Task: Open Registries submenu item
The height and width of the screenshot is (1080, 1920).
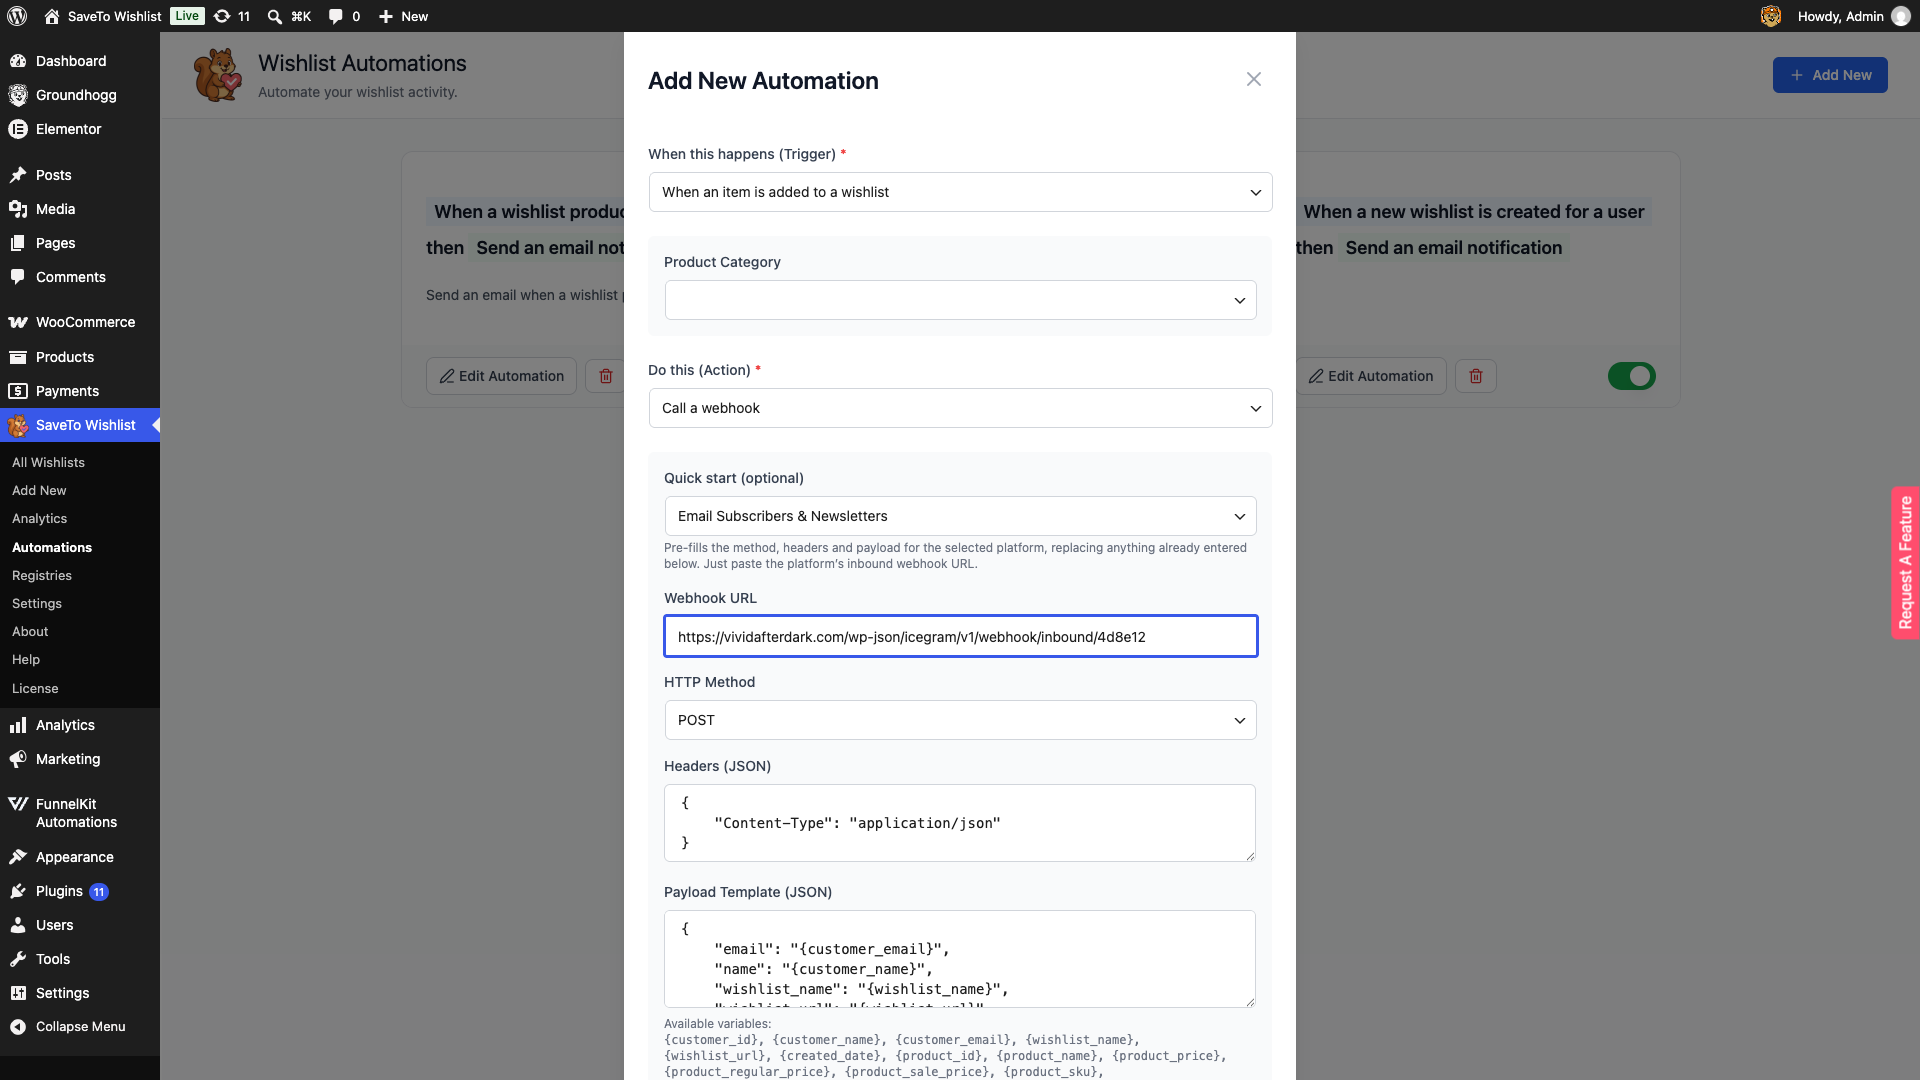Action: 42,575
